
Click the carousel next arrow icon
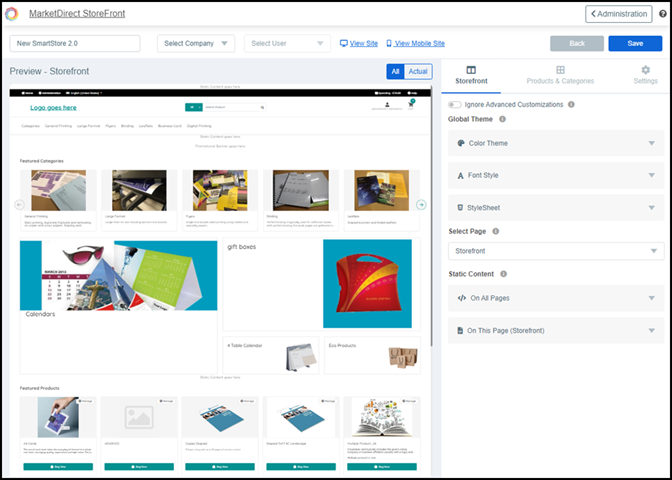(x=421, y=205)
